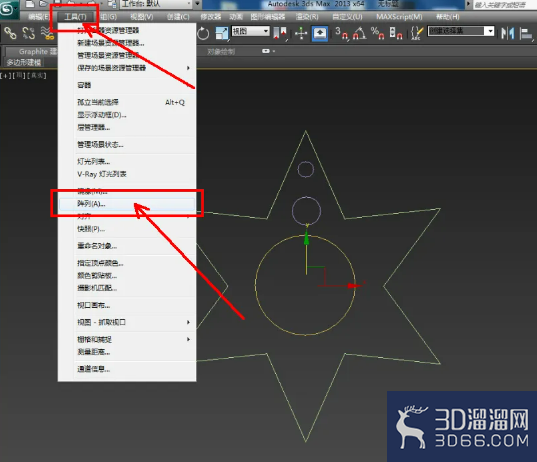Open the workspace 工作台: 默认 dropdown

[156, 4]
